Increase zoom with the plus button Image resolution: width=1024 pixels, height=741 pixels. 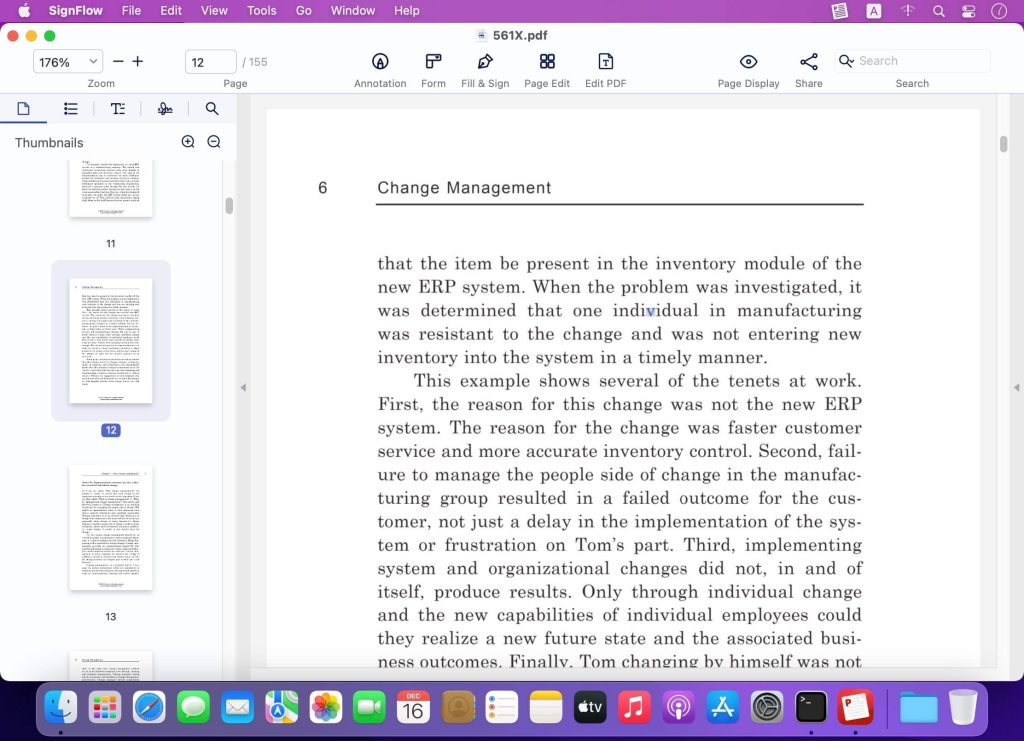coord(137,61)
